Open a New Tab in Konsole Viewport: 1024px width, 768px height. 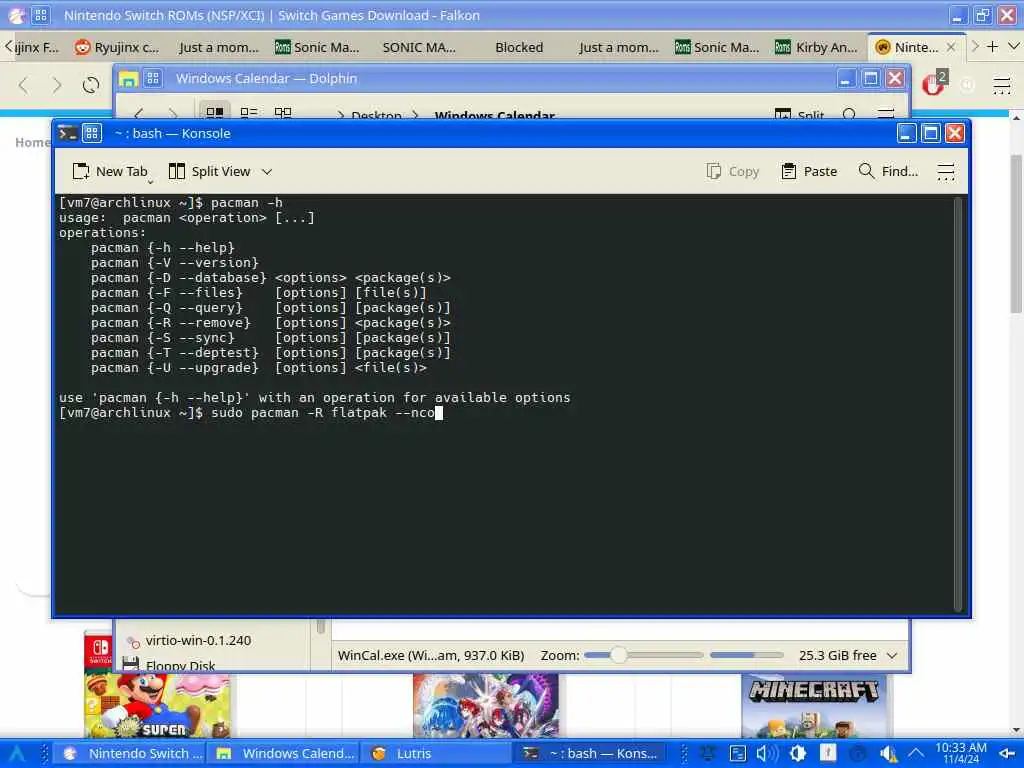pos(110,171)
